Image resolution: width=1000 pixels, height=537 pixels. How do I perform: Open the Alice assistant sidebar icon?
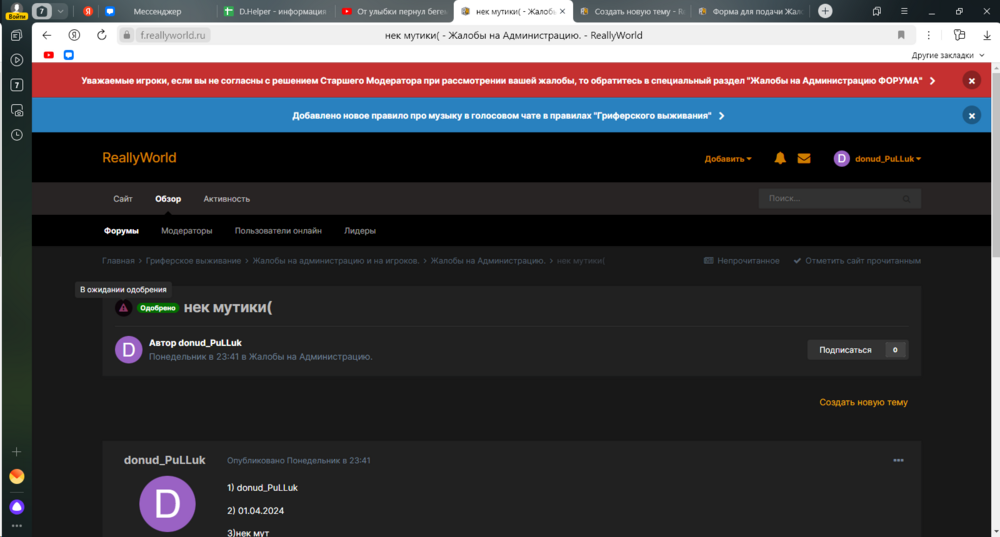17,507
